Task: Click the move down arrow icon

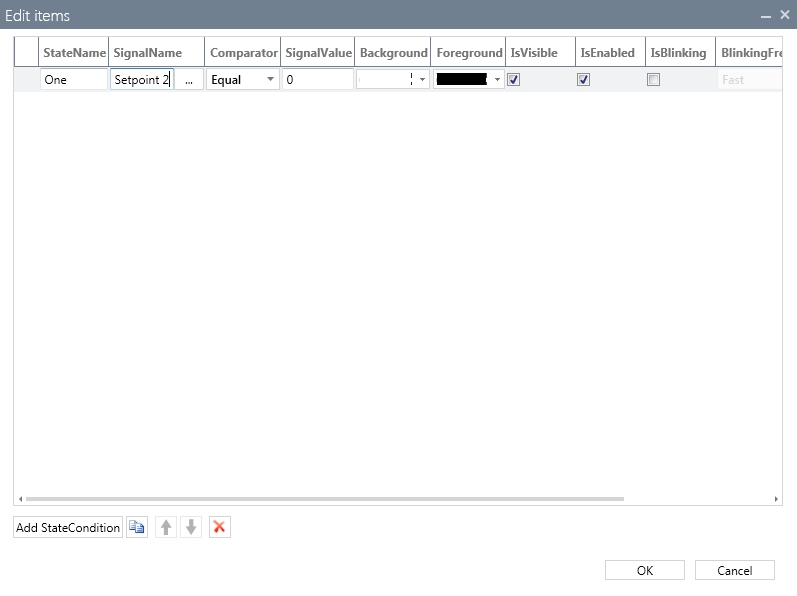Action: click(192, 527)
